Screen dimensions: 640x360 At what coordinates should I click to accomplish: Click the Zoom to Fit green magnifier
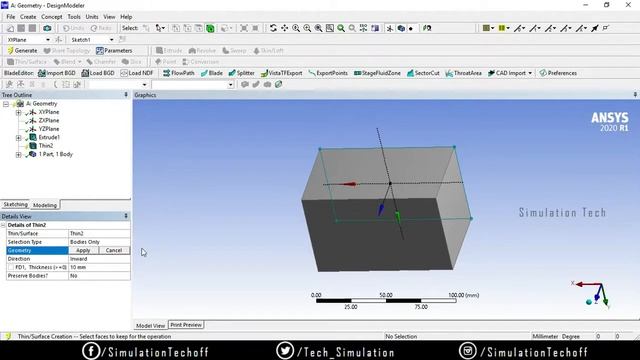(x=341, y=28)
